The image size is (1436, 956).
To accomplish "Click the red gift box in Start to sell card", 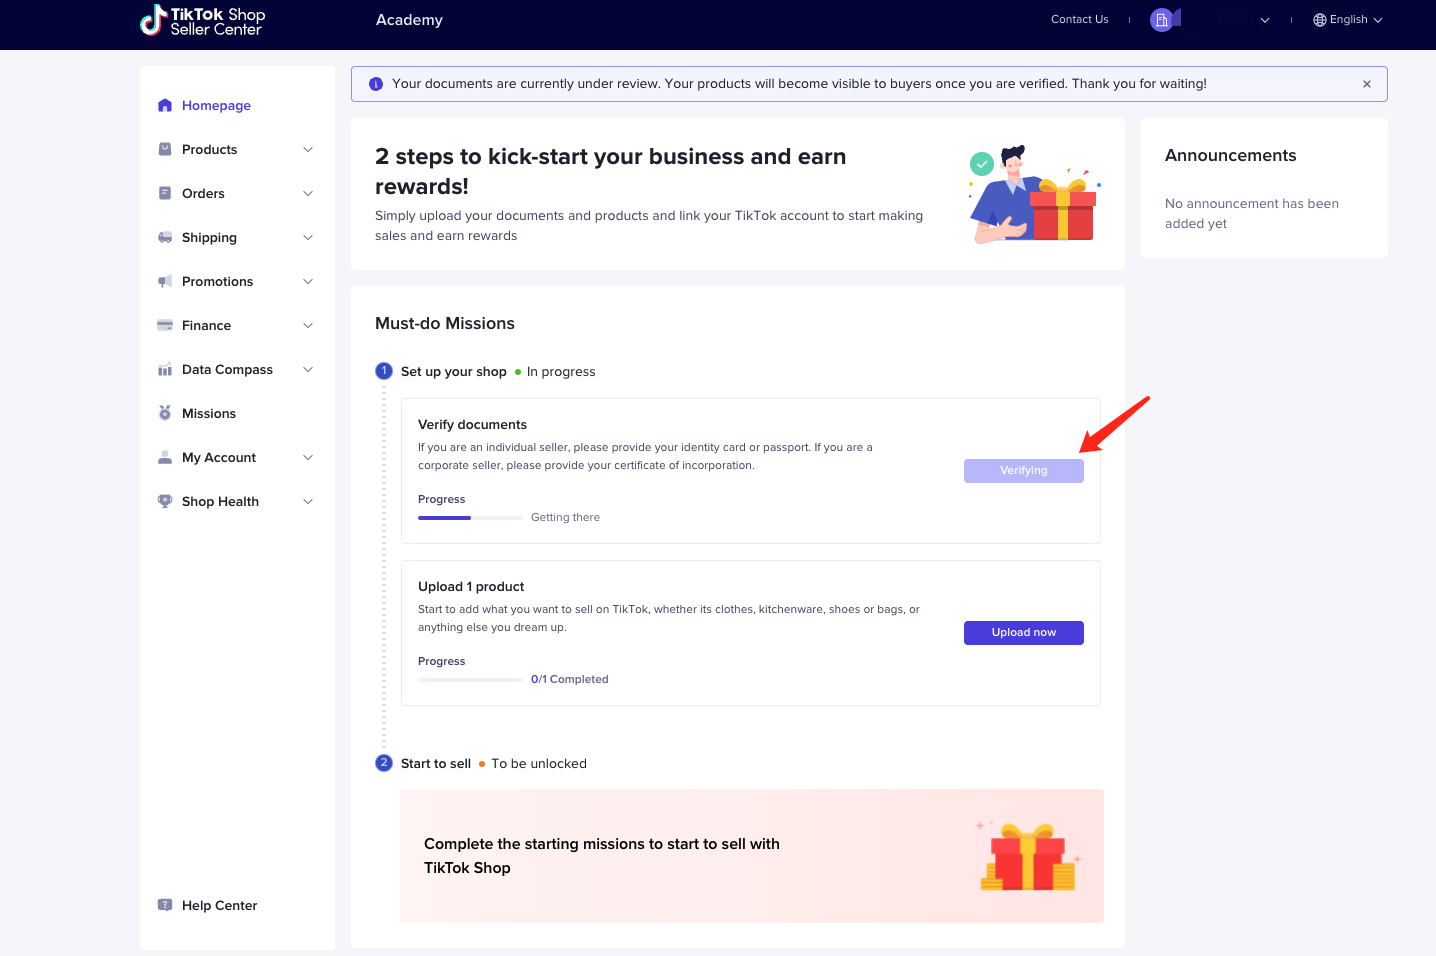I will click(1029, 857).
